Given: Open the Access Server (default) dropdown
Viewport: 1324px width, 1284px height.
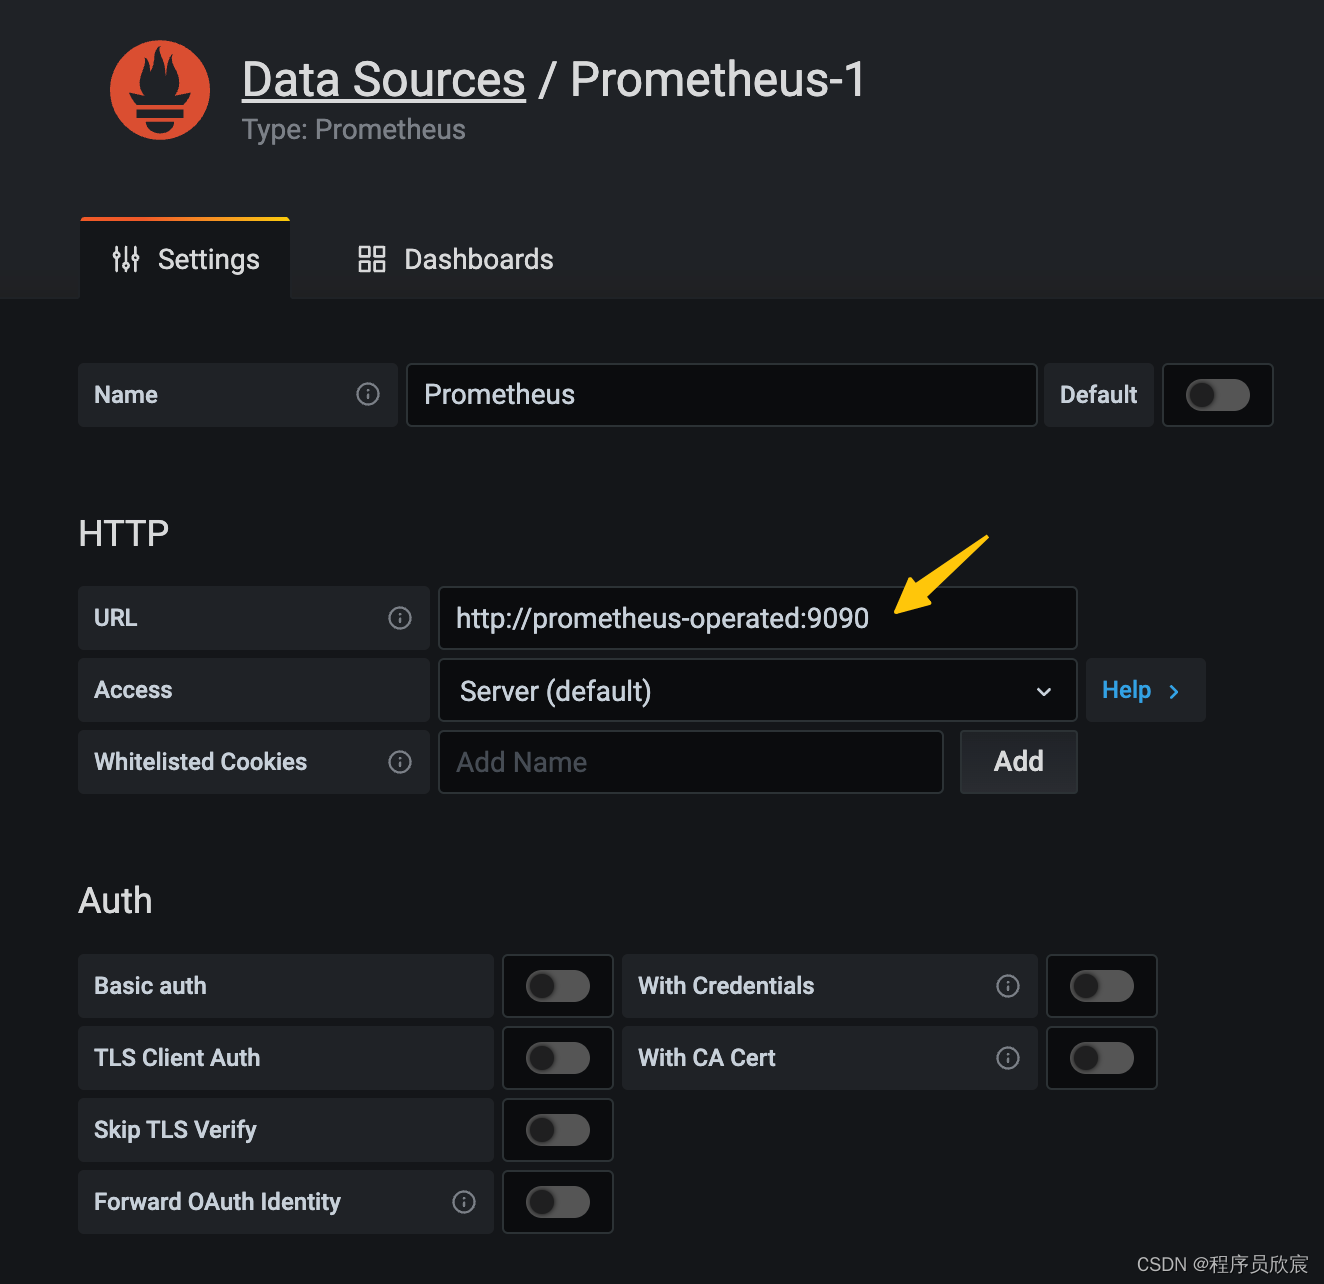Looking at the screenshot, I should tap(758, 690).
